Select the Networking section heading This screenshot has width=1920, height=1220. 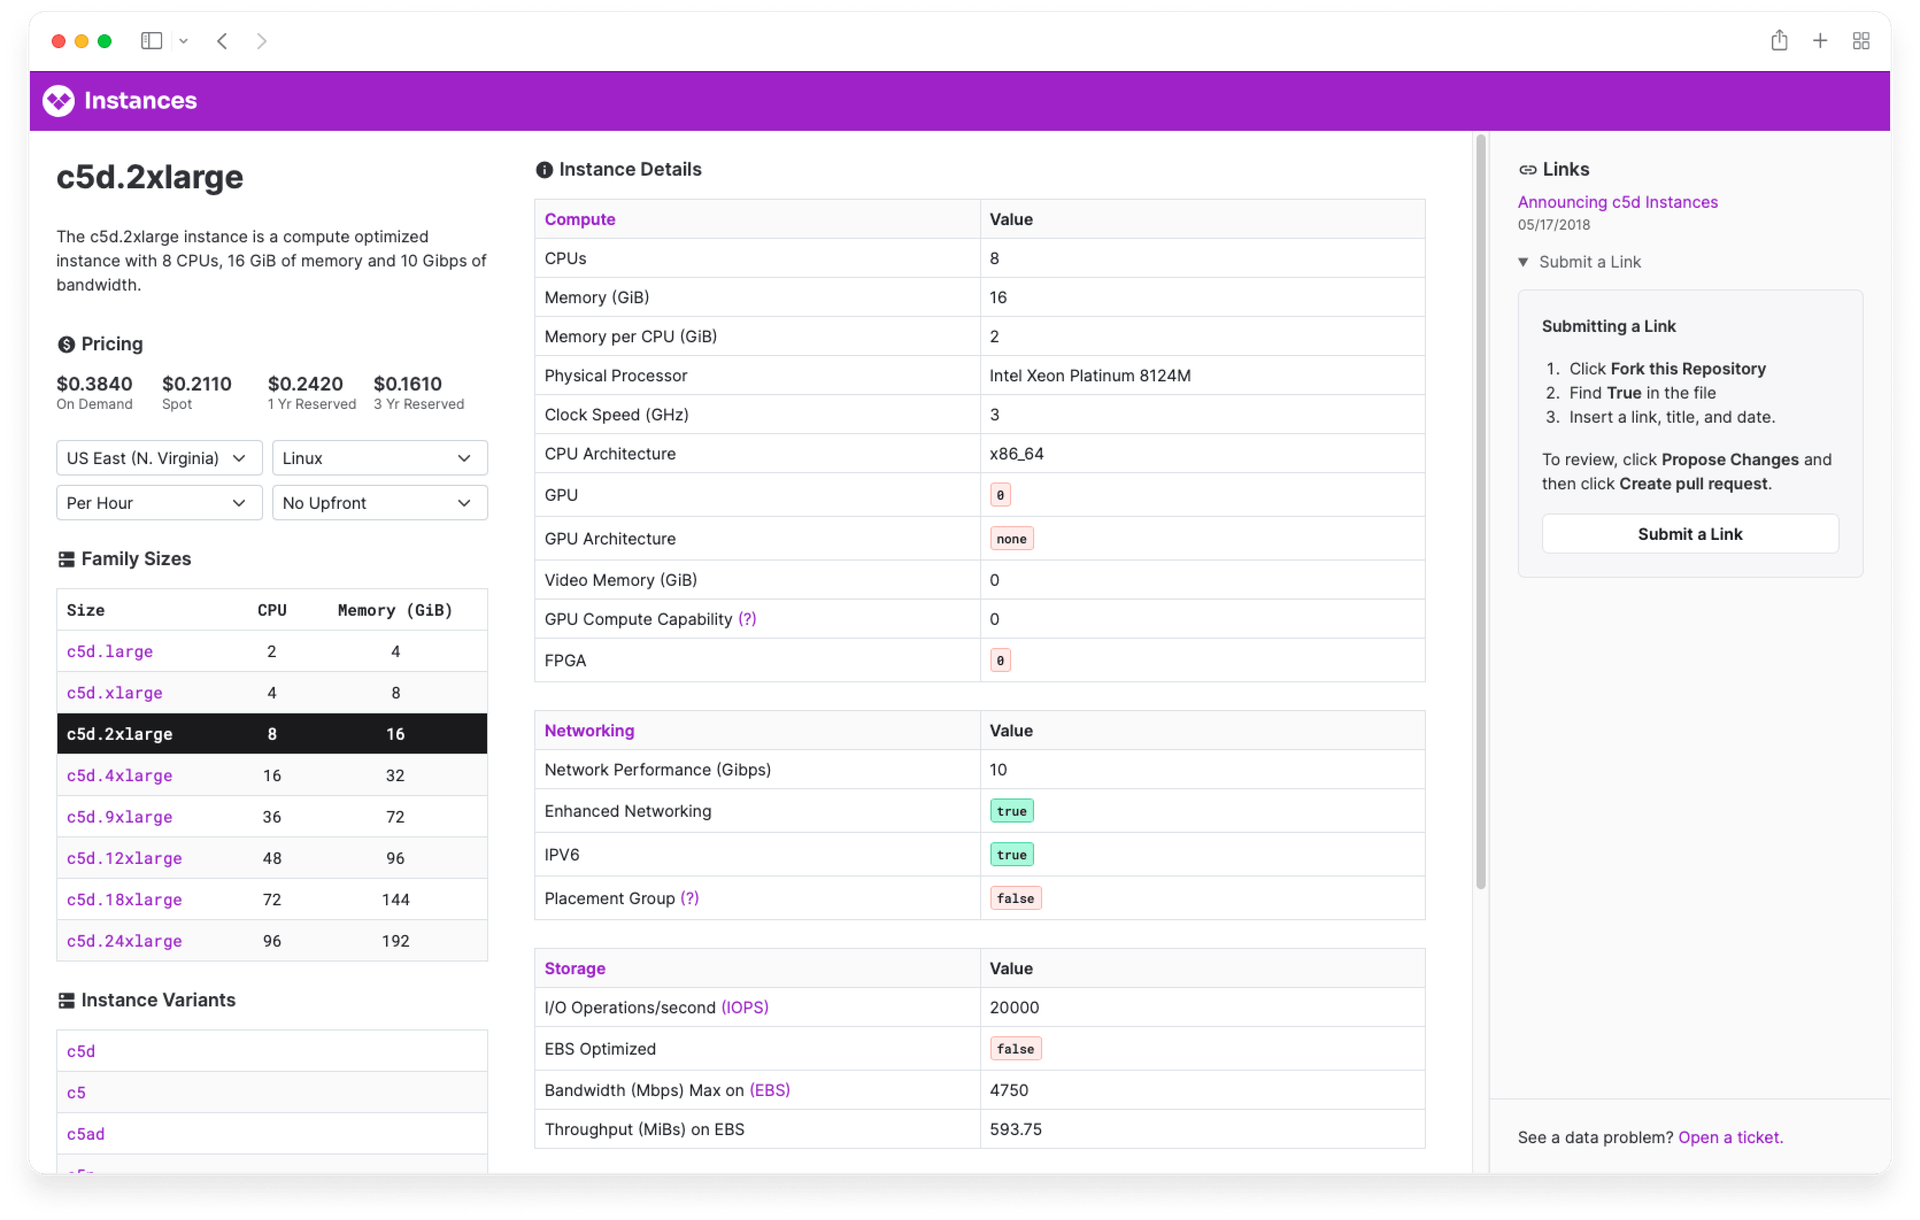coord(589,731)
